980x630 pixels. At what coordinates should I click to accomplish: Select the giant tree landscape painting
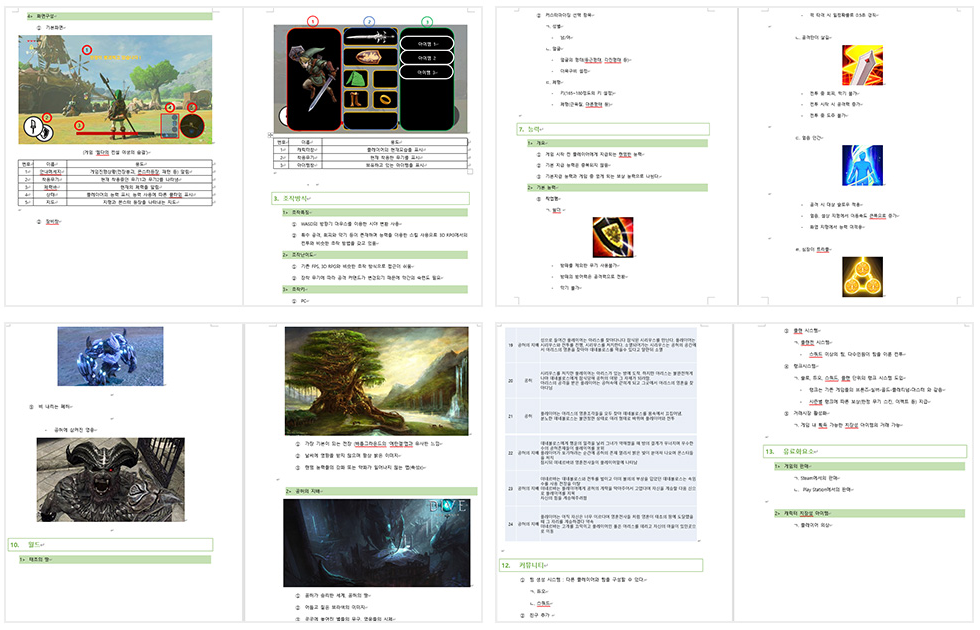(376, 381)
